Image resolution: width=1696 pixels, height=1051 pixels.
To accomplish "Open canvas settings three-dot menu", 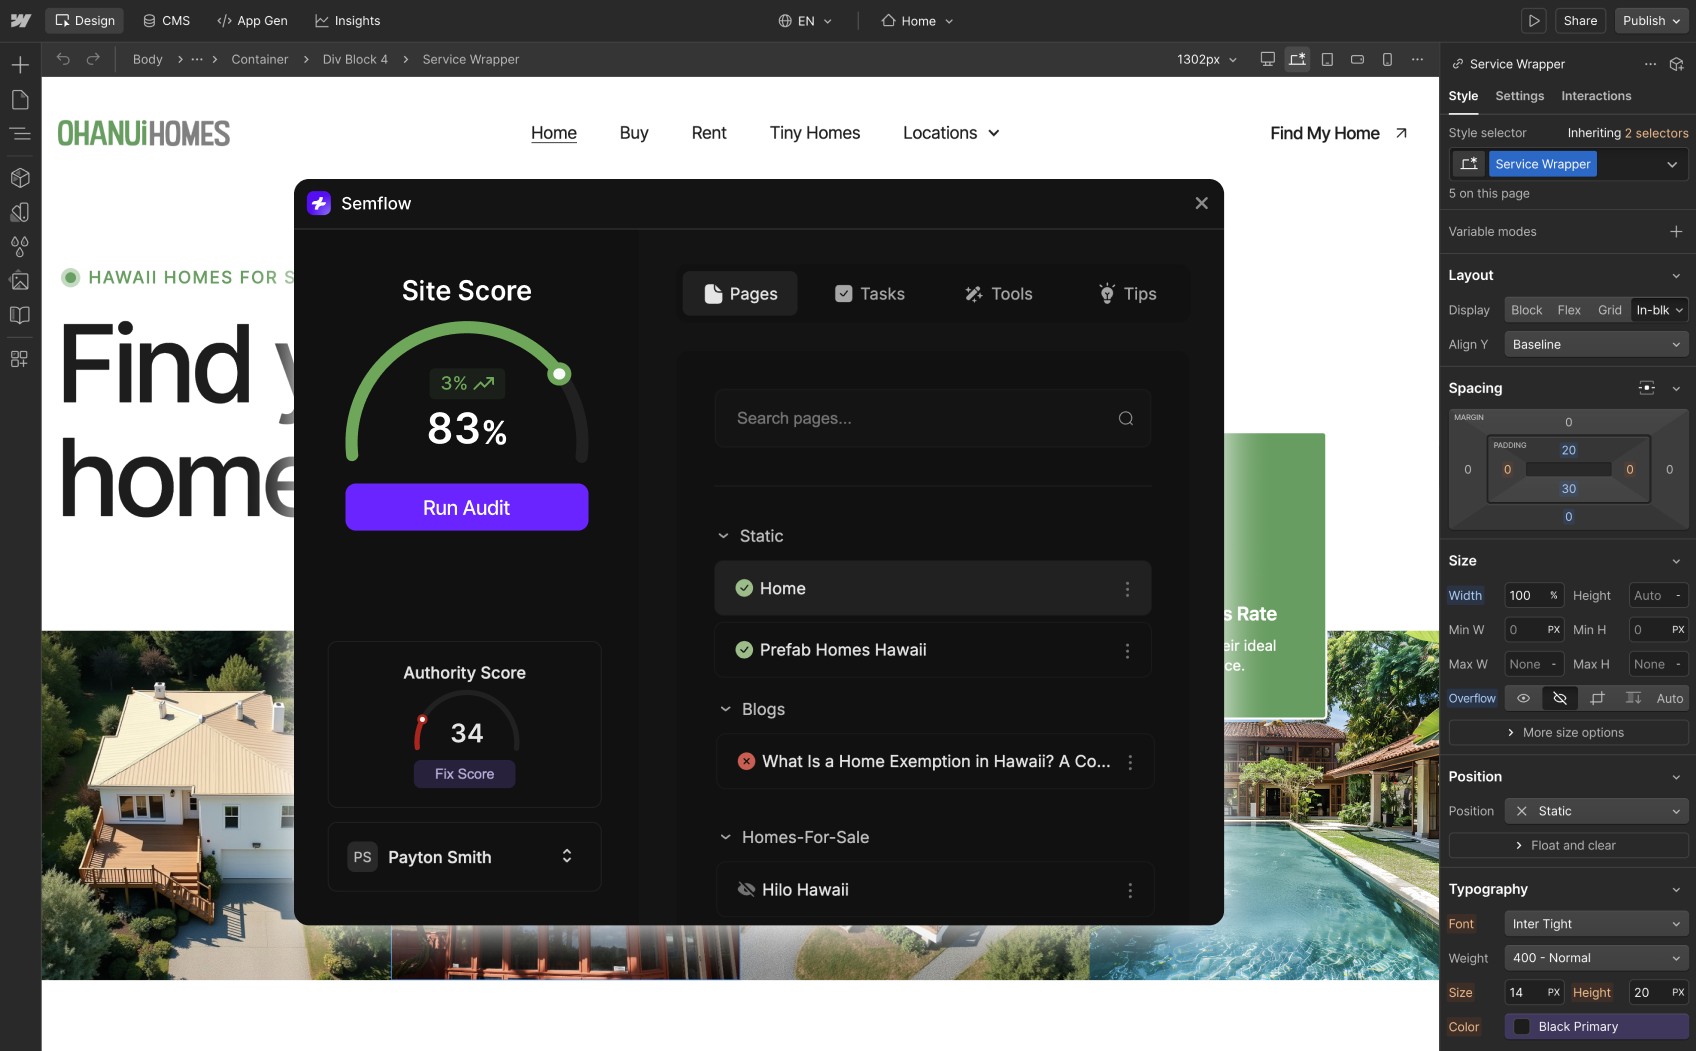I will (x=1417, y=59).
